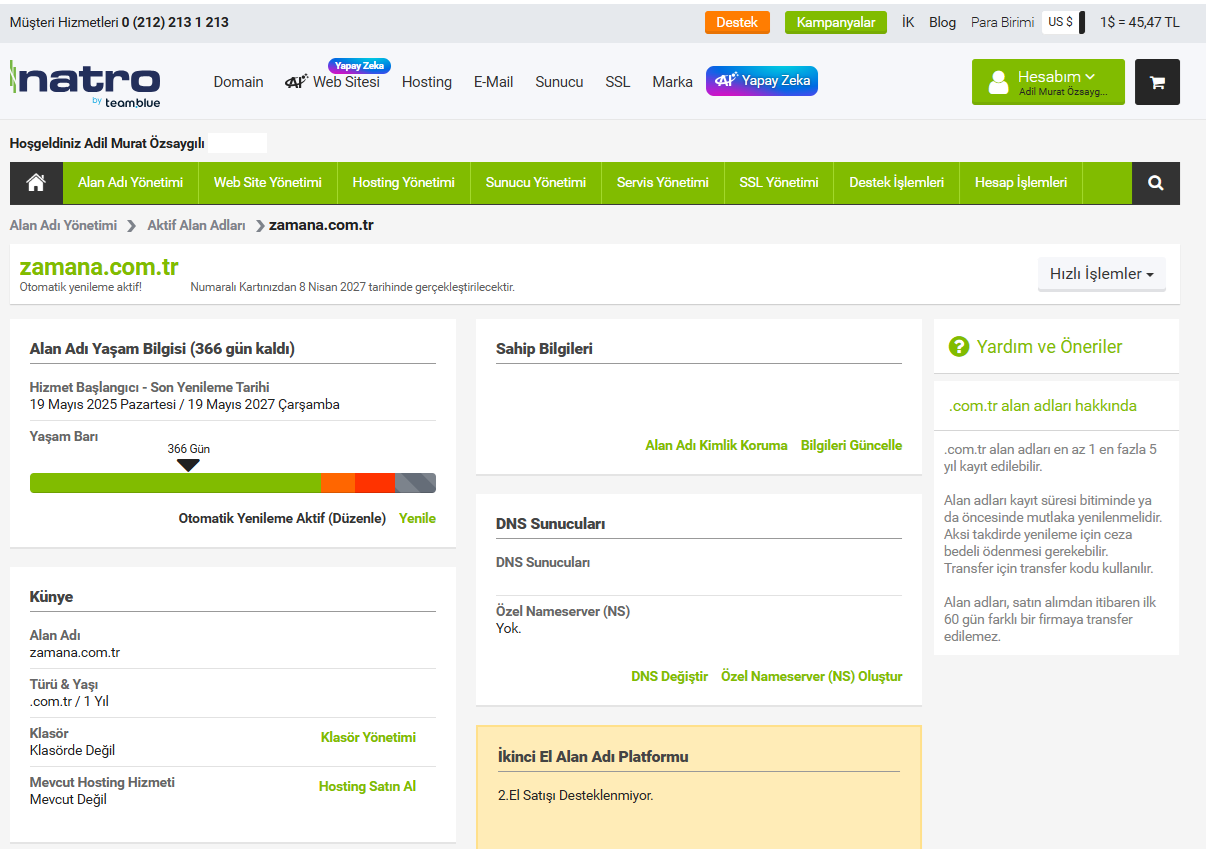
Task: Select Sunucu in main navigation
Action: click(x=559, y=82)
